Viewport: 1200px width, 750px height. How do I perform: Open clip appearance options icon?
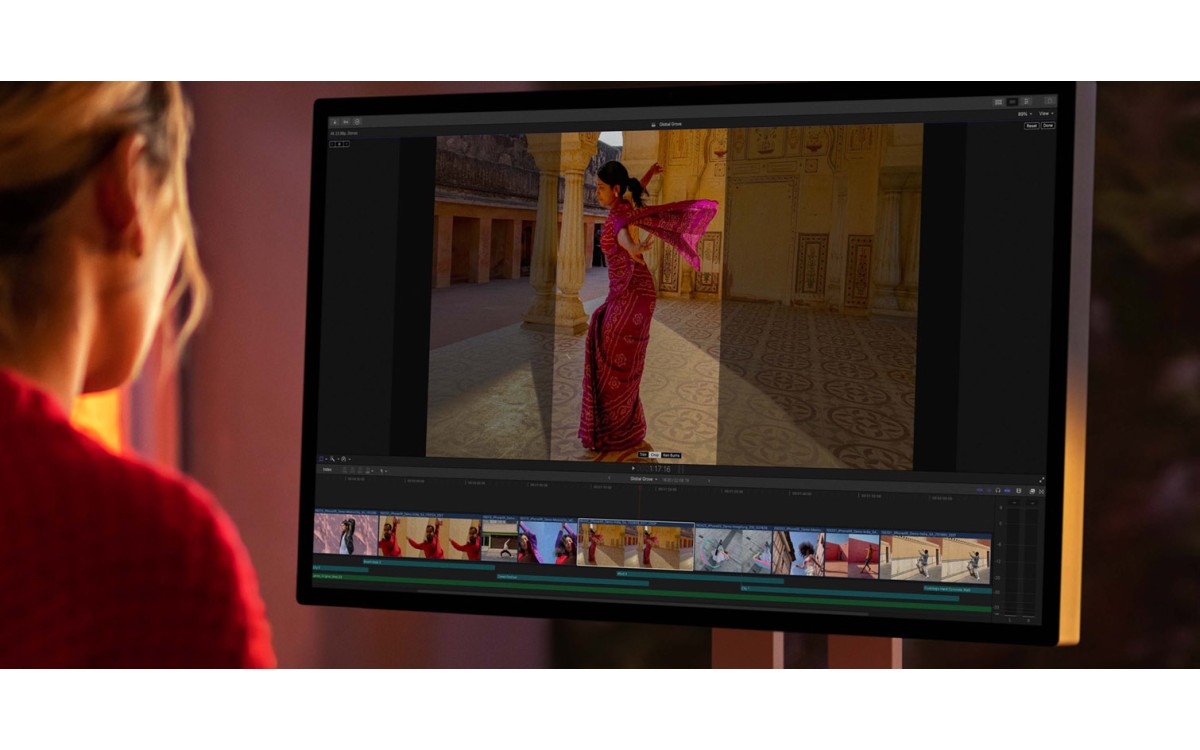[x=1018, y=490]
